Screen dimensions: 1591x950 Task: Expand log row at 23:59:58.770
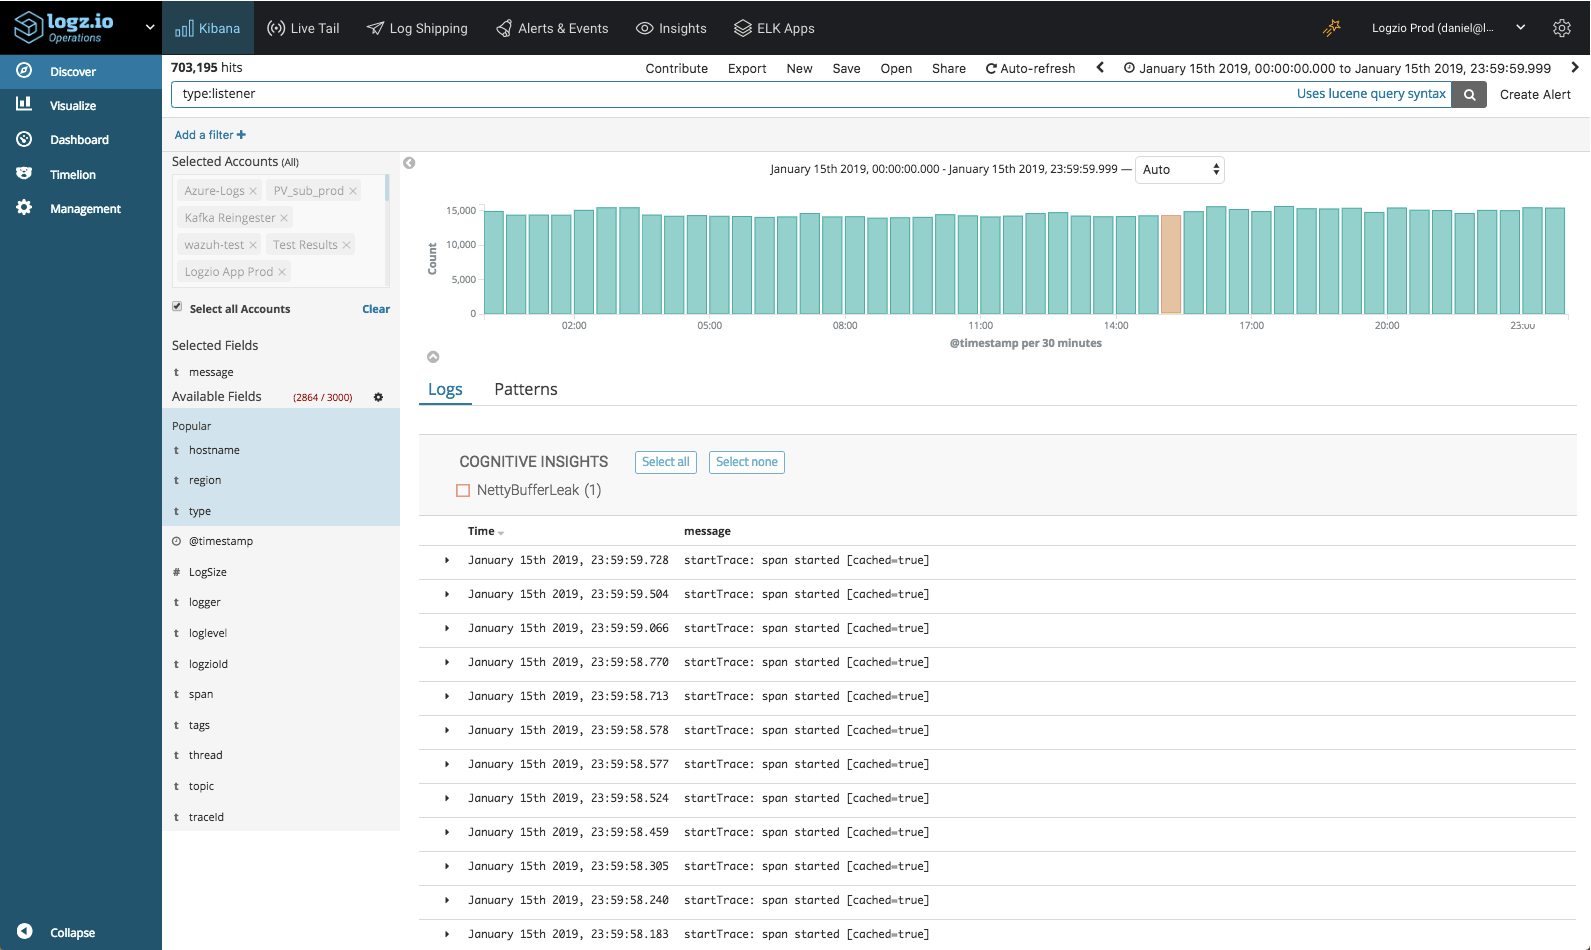point(447,662)
